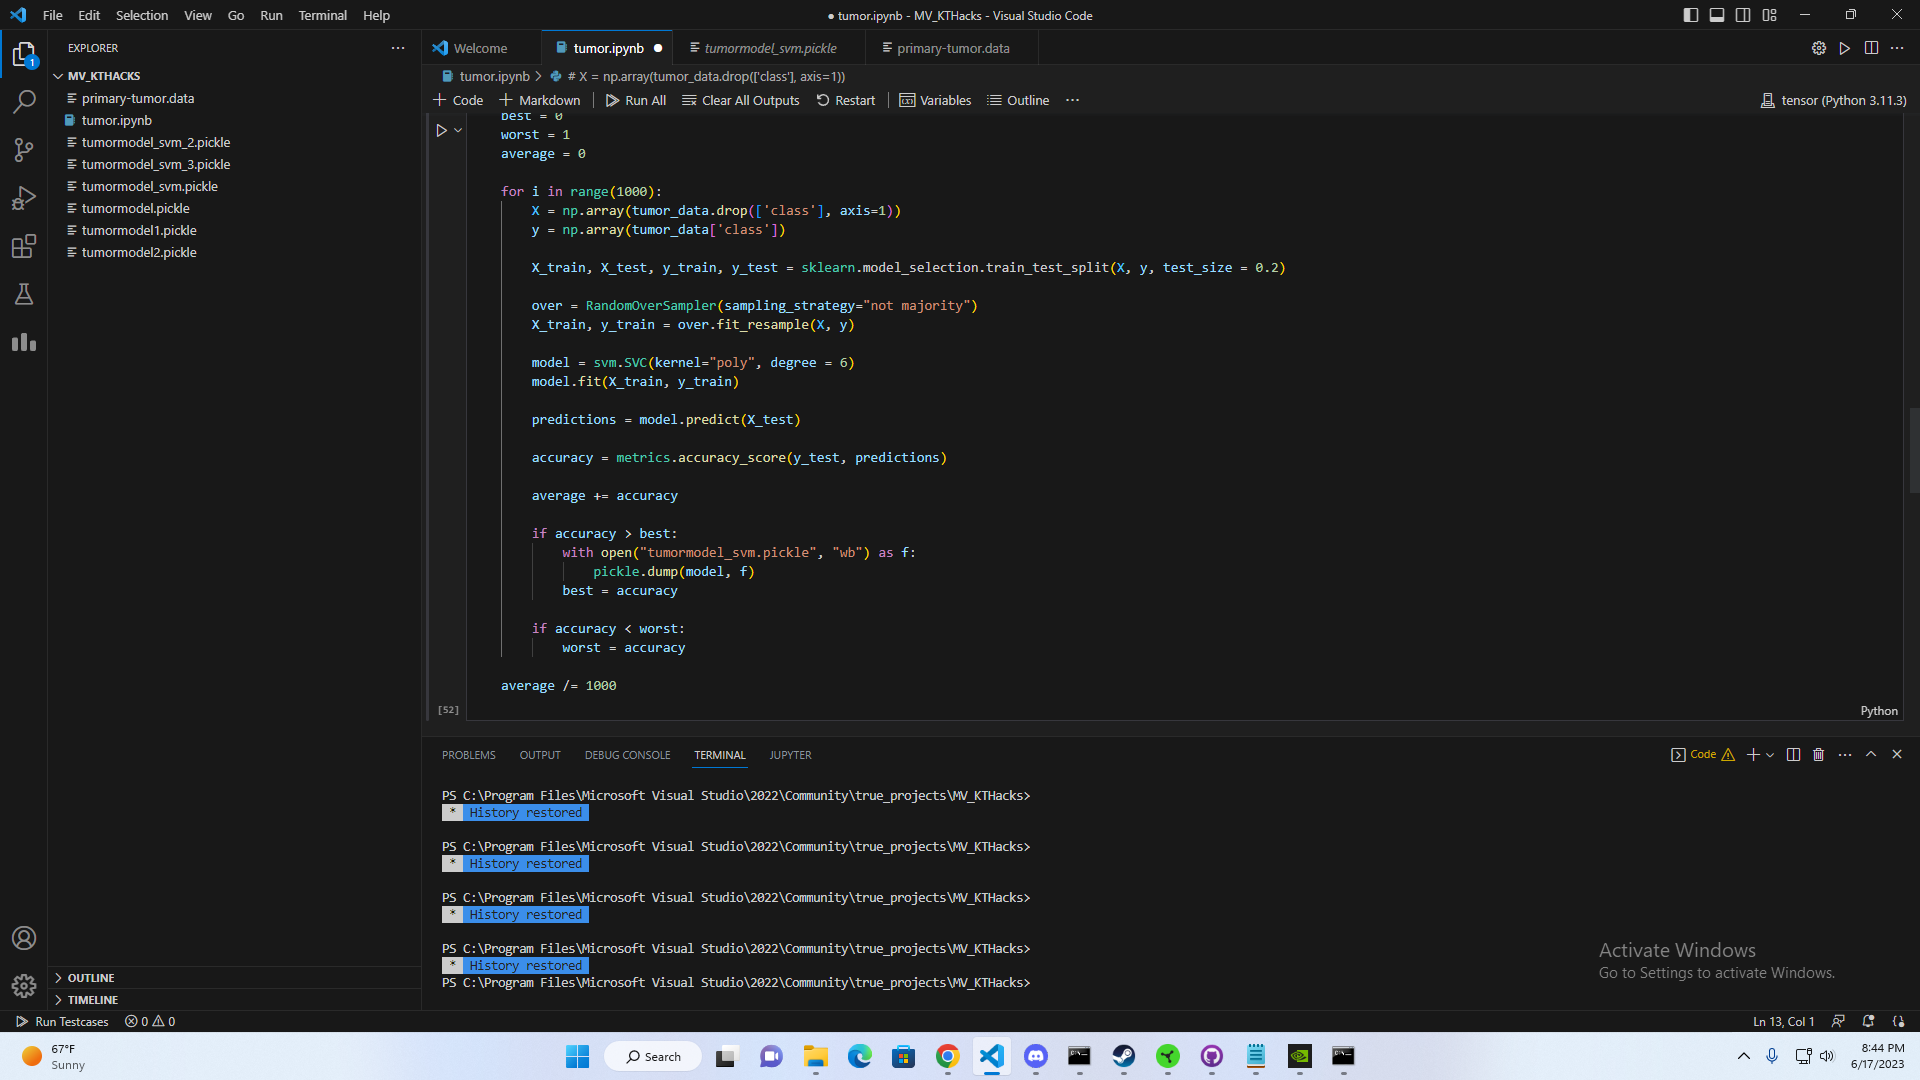
Task: Click Run All in notebook toolbar
Action: 636,100
